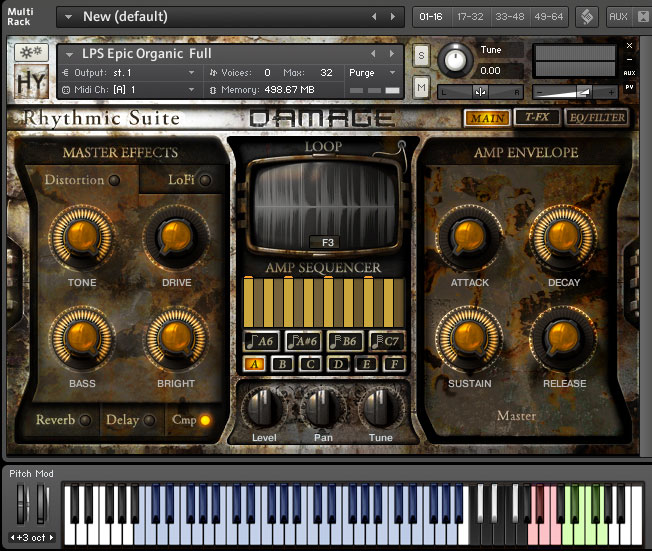Screen dimensions: 652x551
Task: Solo the instrument with S button
Action: point(421,55)
